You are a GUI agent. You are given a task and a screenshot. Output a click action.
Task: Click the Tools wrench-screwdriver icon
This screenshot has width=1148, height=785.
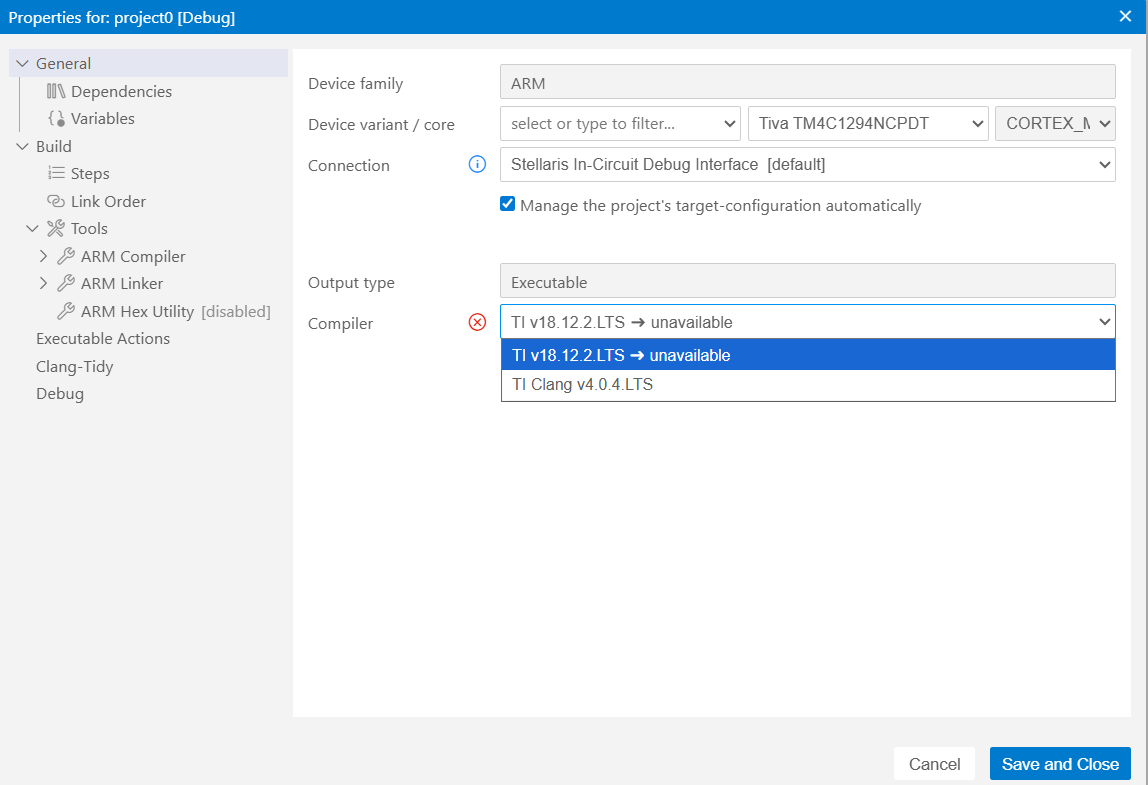(56, 229)
